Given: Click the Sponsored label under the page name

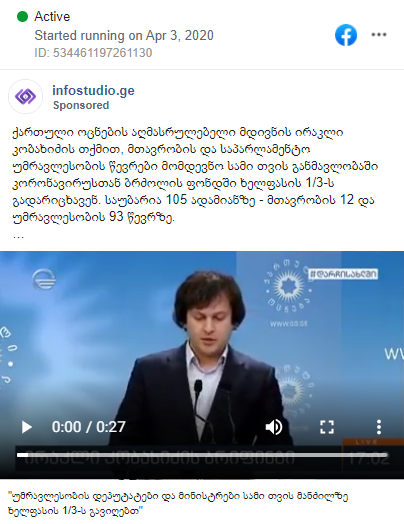Looking at the screenshot, I should pos(81,105).
